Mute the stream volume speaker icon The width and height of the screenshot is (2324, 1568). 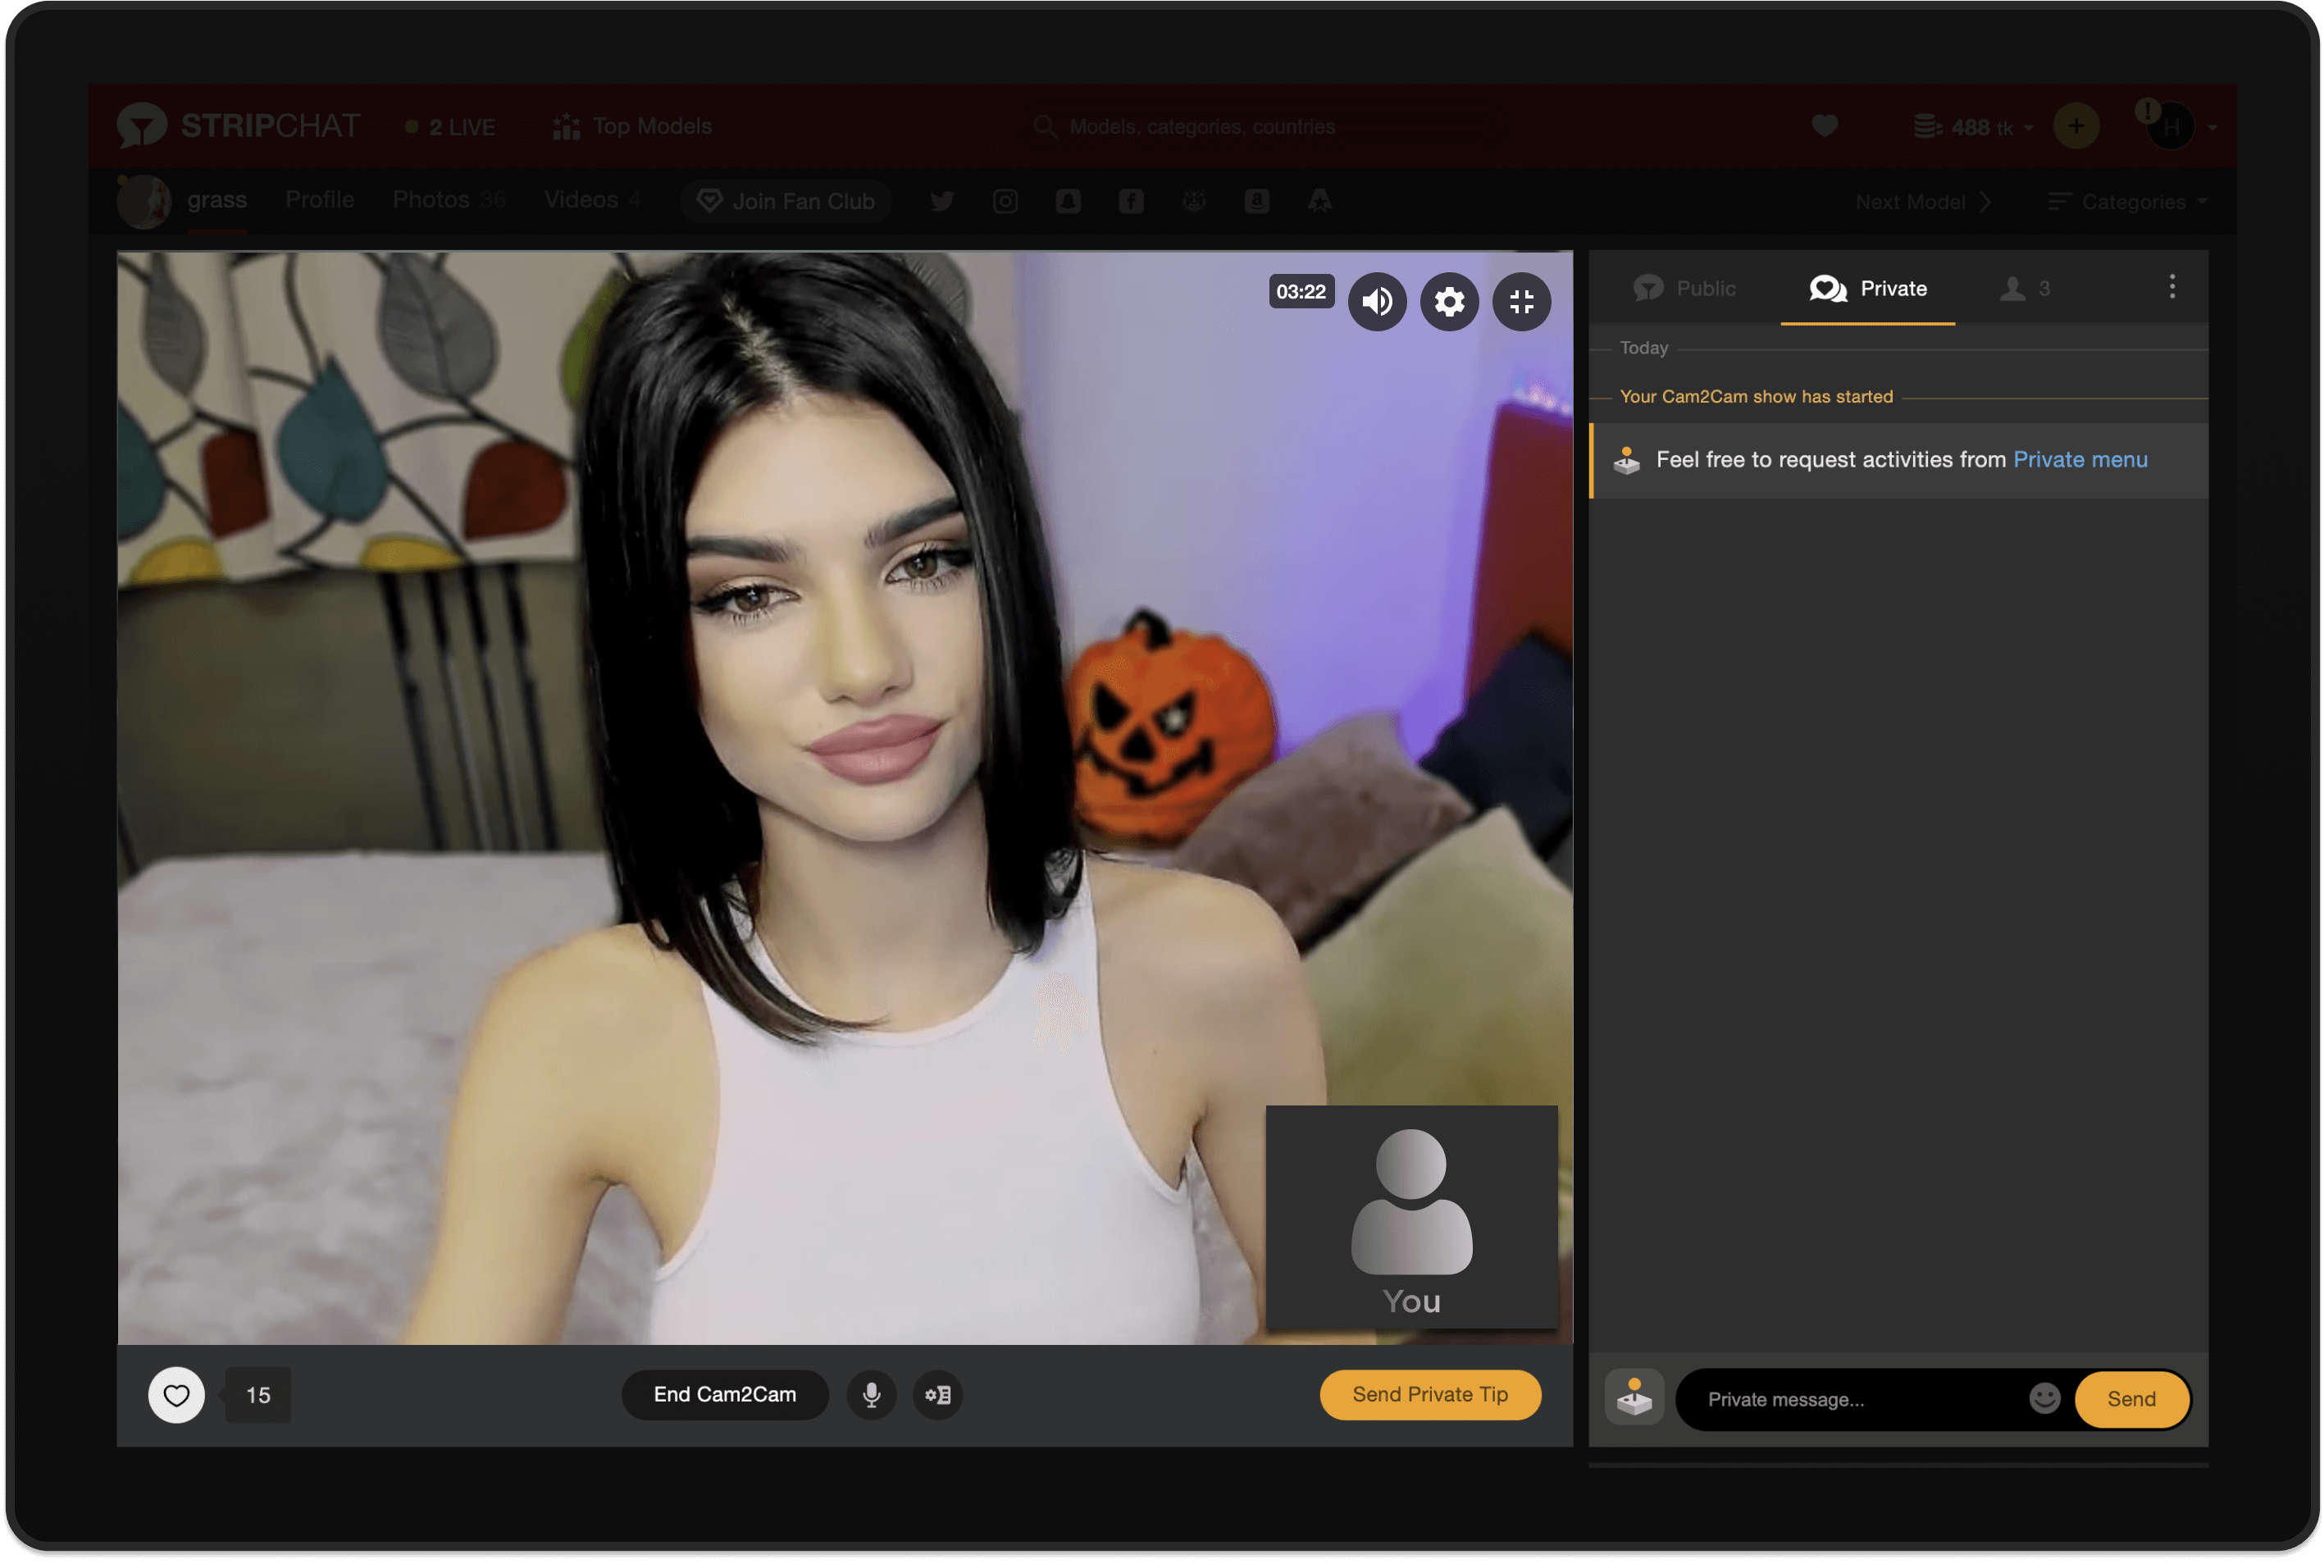[x=1377, y=301]
